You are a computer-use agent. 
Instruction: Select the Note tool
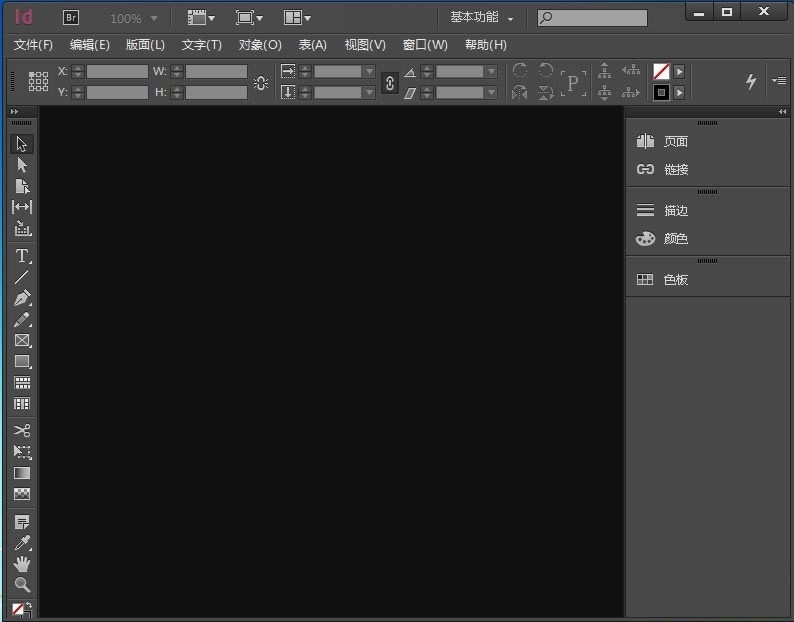[22, 522]
